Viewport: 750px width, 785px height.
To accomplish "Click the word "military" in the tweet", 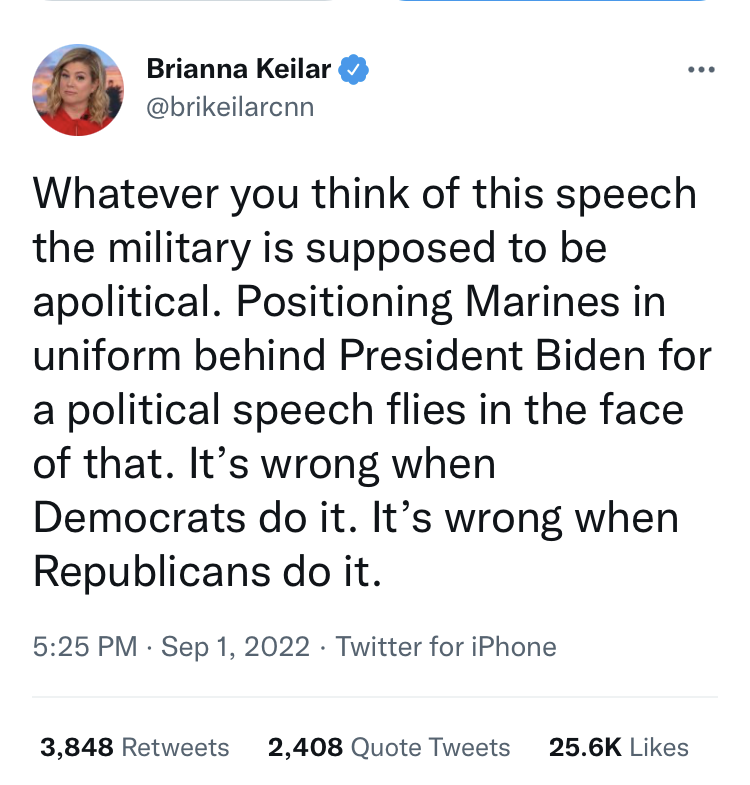I will 179,248.
